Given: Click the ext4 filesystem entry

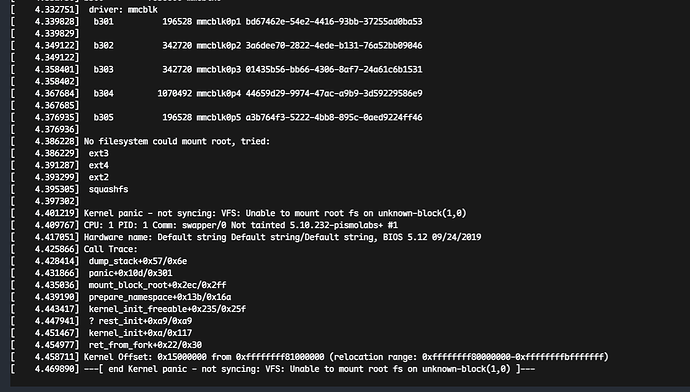Looking at the screenshot, I should [x=99, y=165].
